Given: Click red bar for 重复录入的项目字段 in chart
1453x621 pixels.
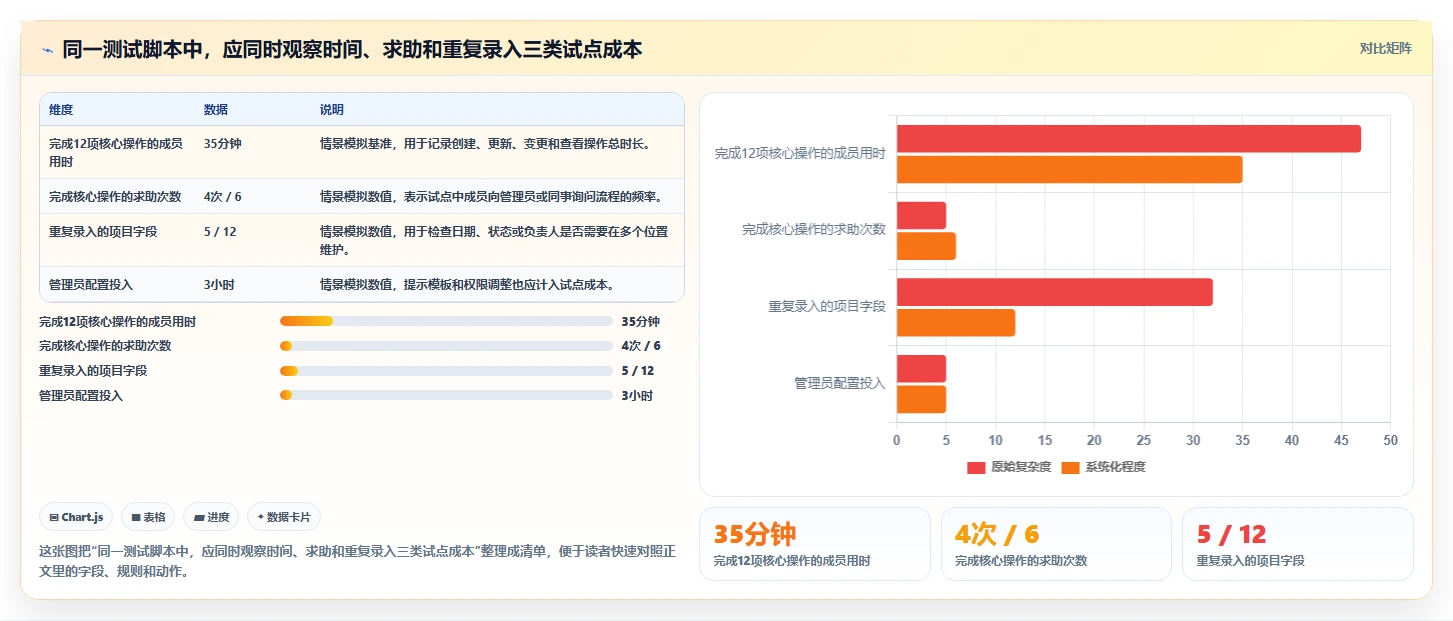Looking at the screenshot, I should [1055, 292].
